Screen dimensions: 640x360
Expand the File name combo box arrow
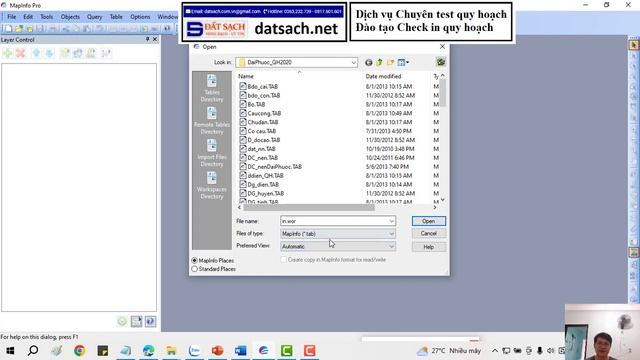point(391,221)
